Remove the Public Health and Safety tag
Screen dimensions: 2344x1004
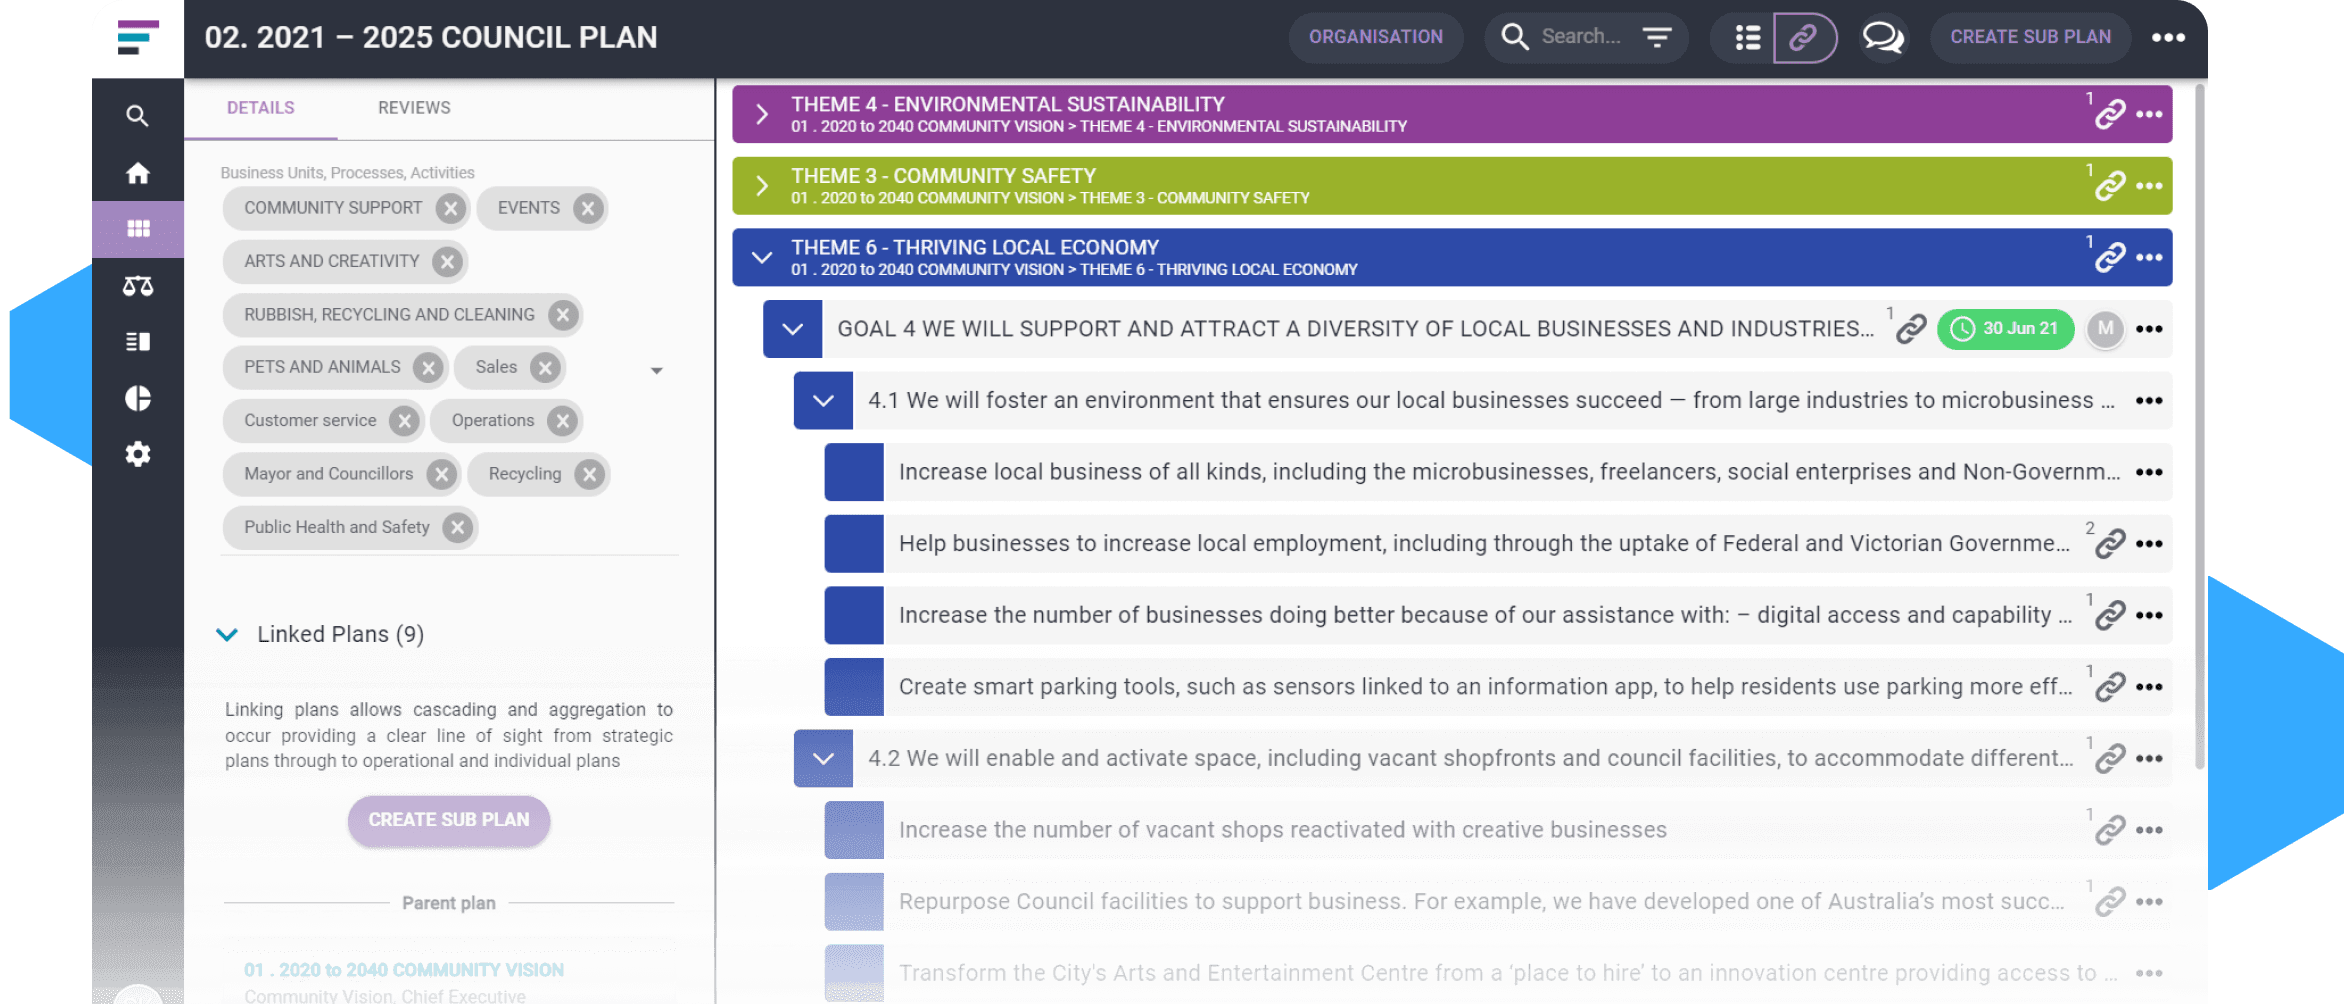click(x=457, y=527)
